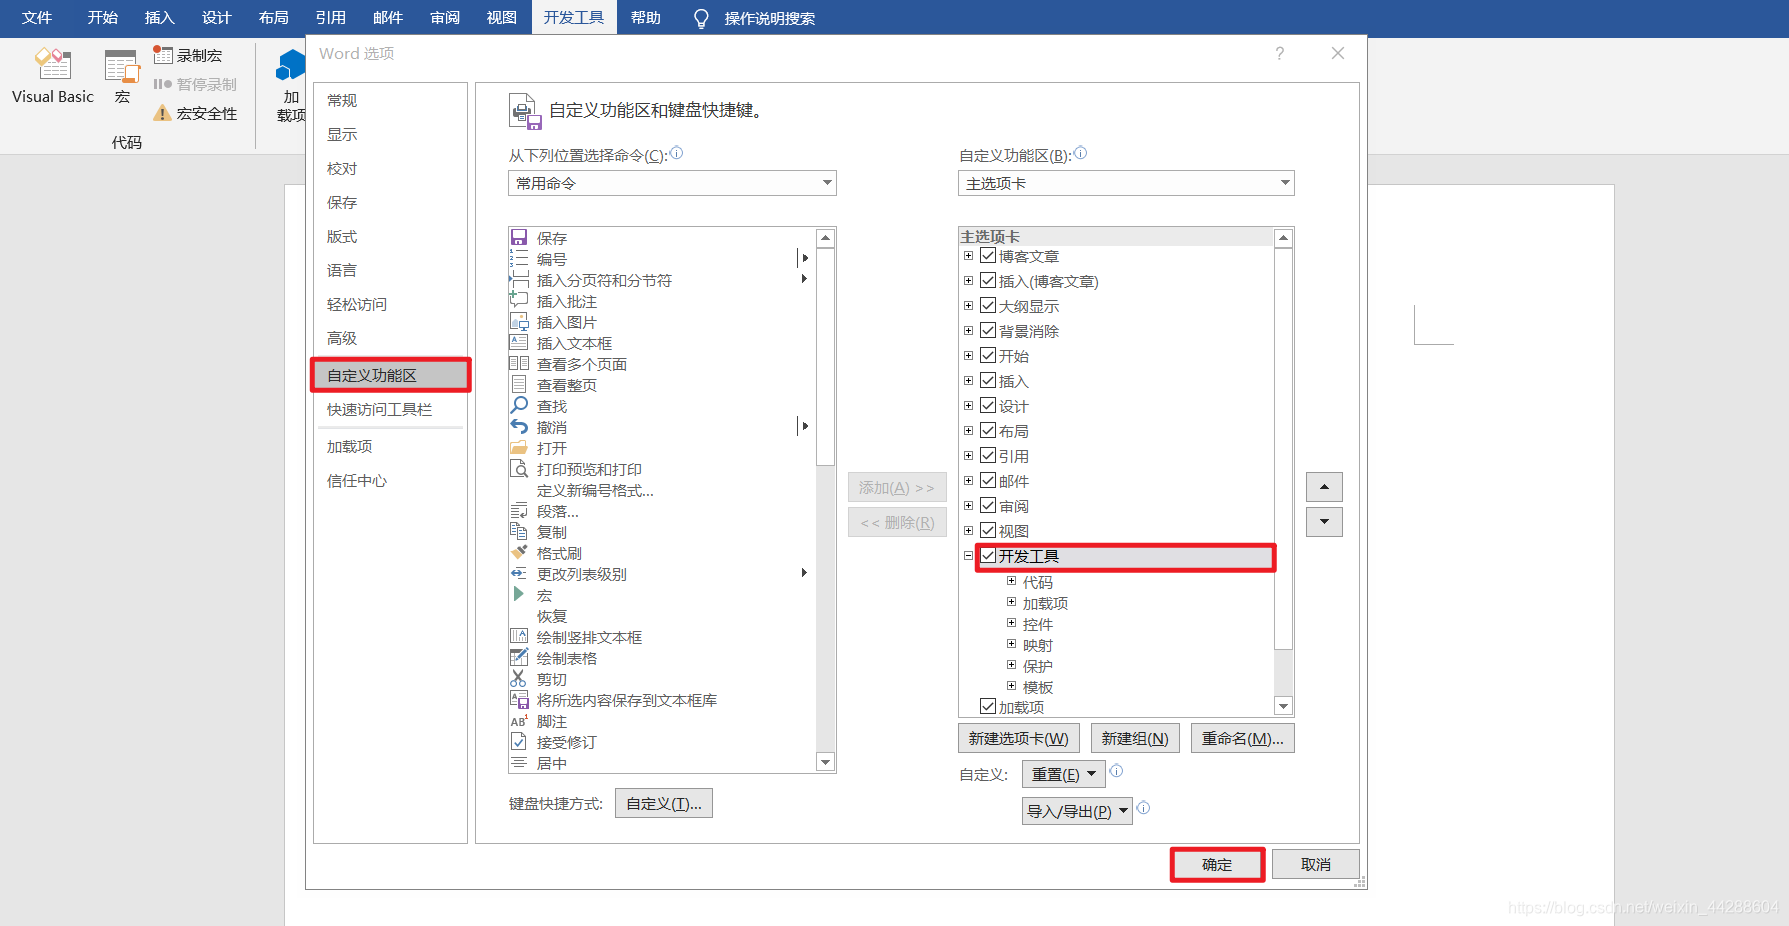Uncheck the 博客文章 checkbox
Viewport: 1789px width, 926px height.
(x=988, y=256)
